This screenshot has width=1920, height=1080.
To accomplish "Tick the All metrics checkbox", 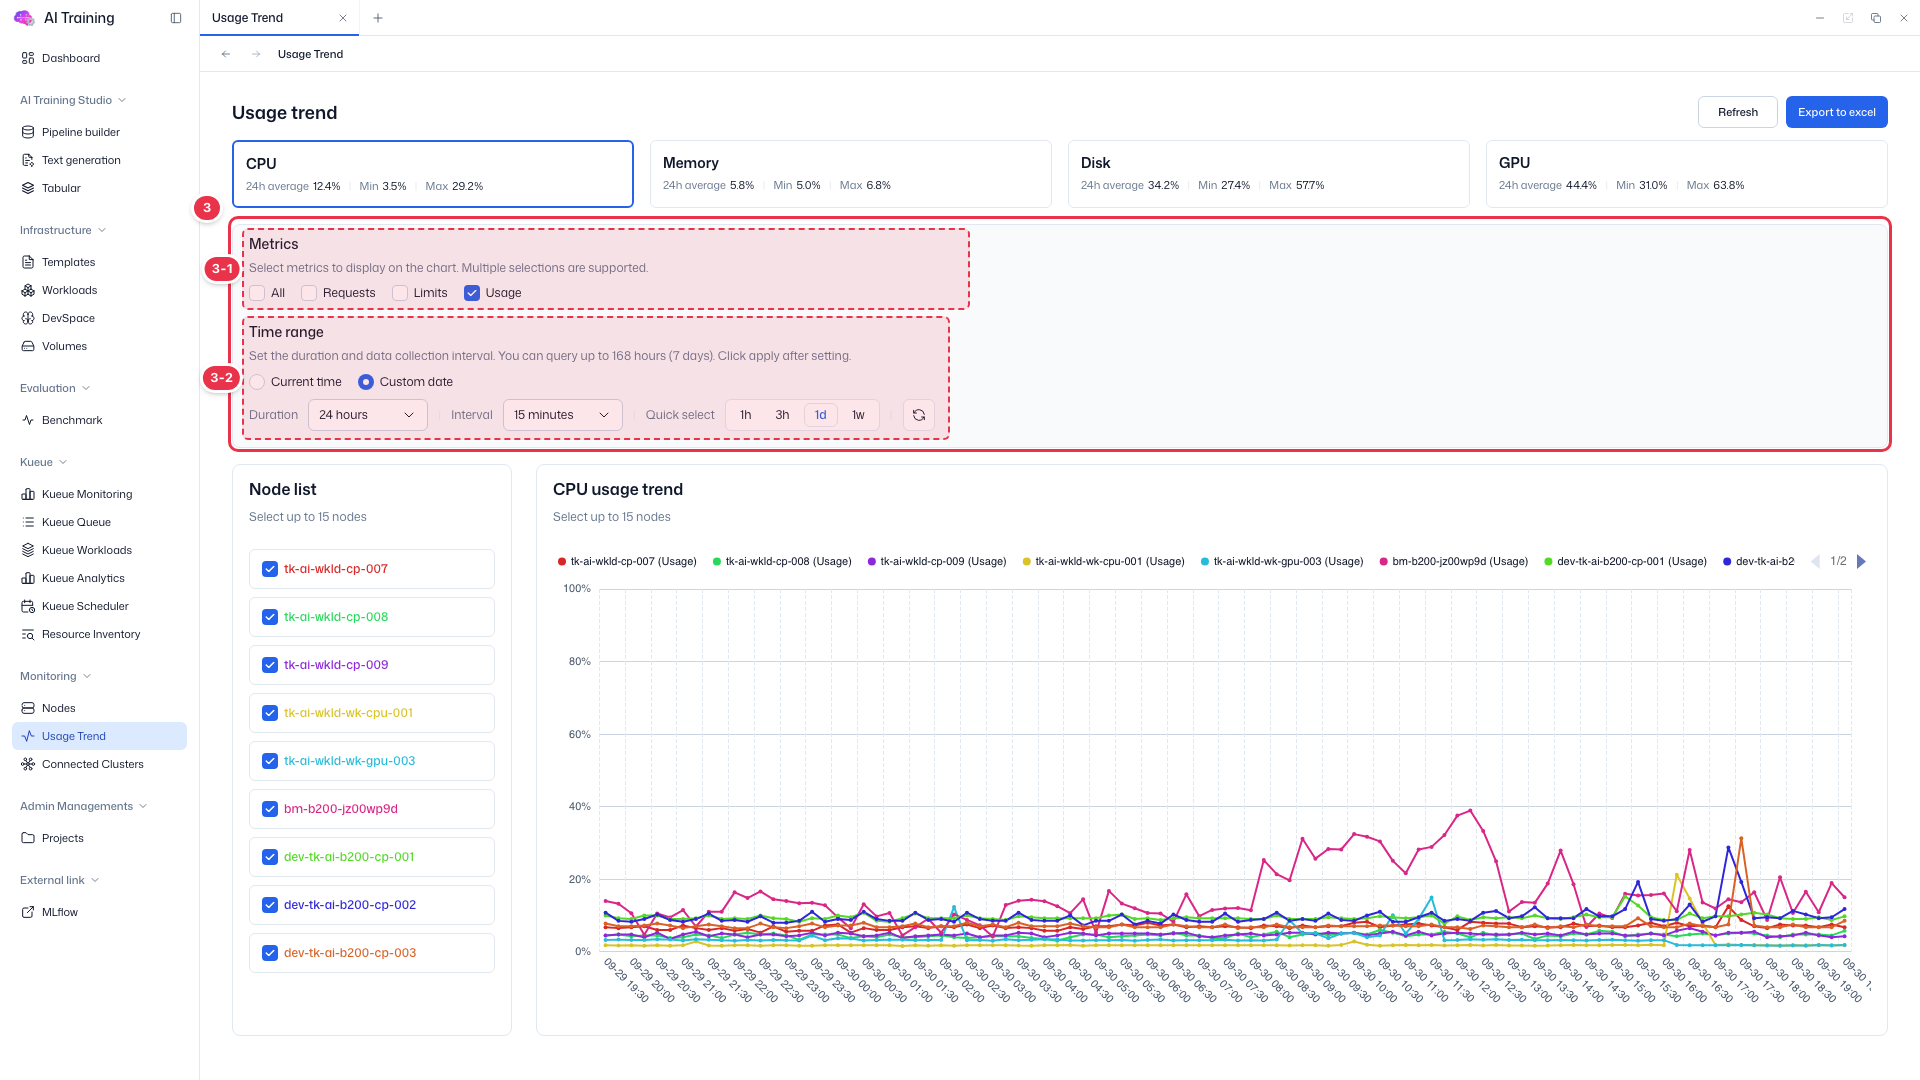I will pyautogui.click(x=258, y=293).
